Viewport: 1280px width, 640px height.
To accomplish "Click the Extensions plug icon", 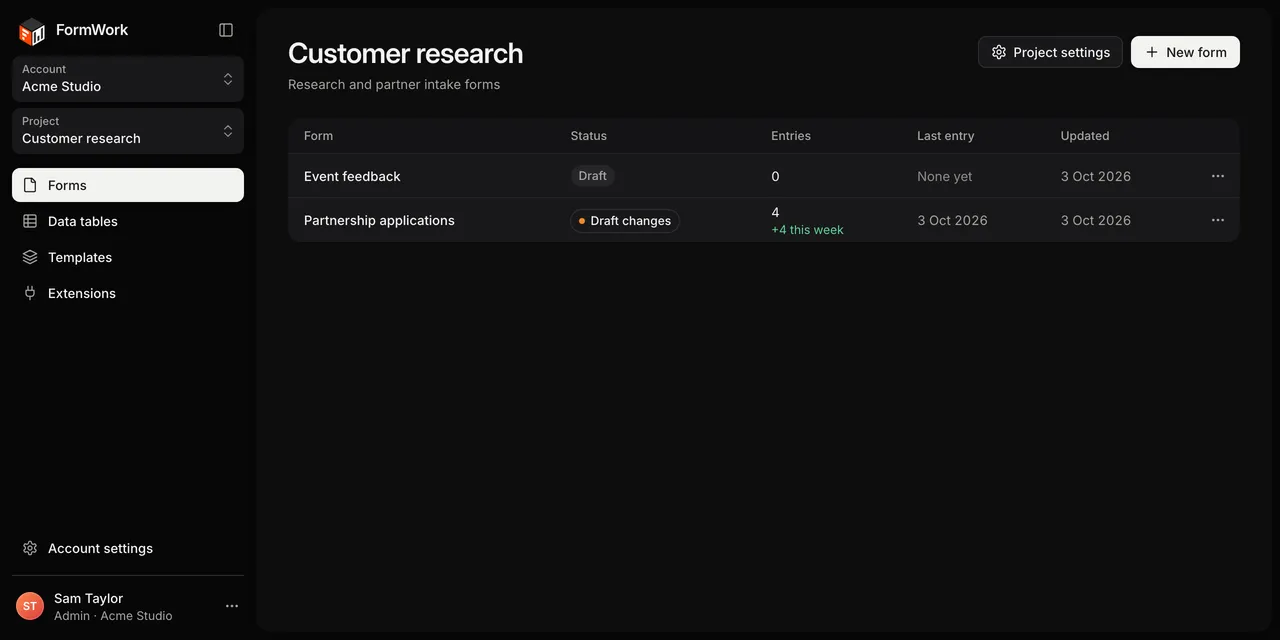I will tap(30, 293).
